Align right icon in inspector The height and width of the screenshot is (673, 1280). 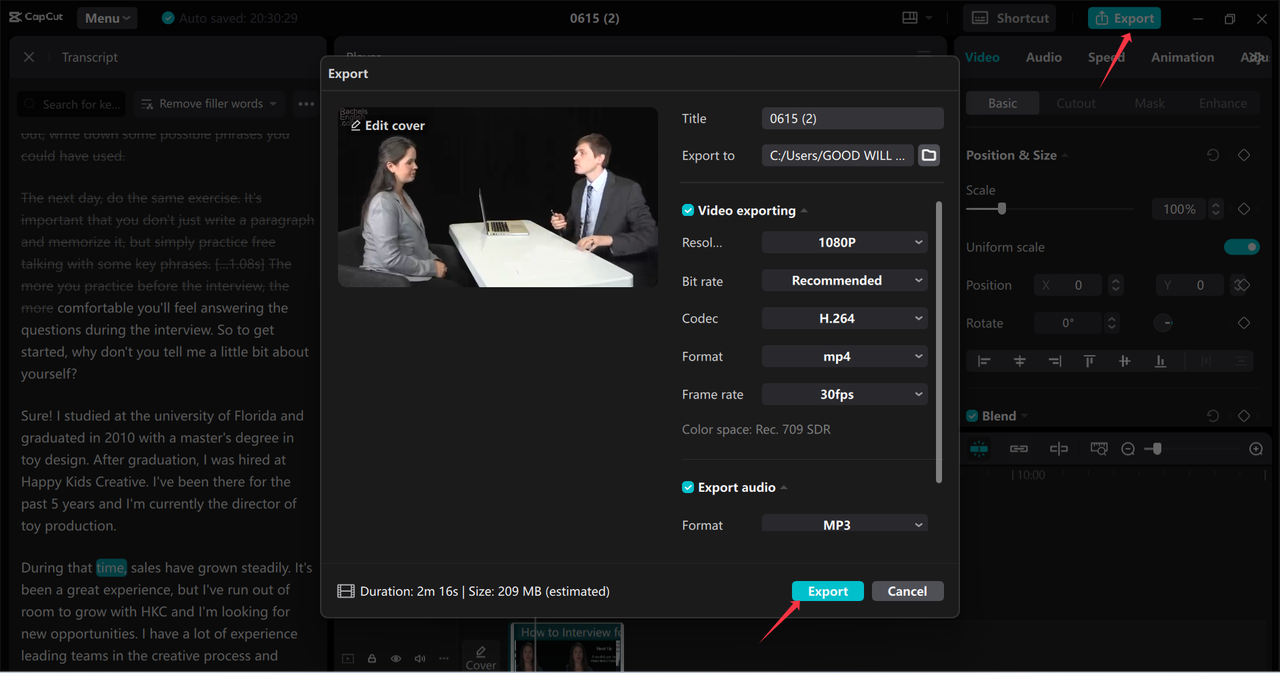point(1054,361)
